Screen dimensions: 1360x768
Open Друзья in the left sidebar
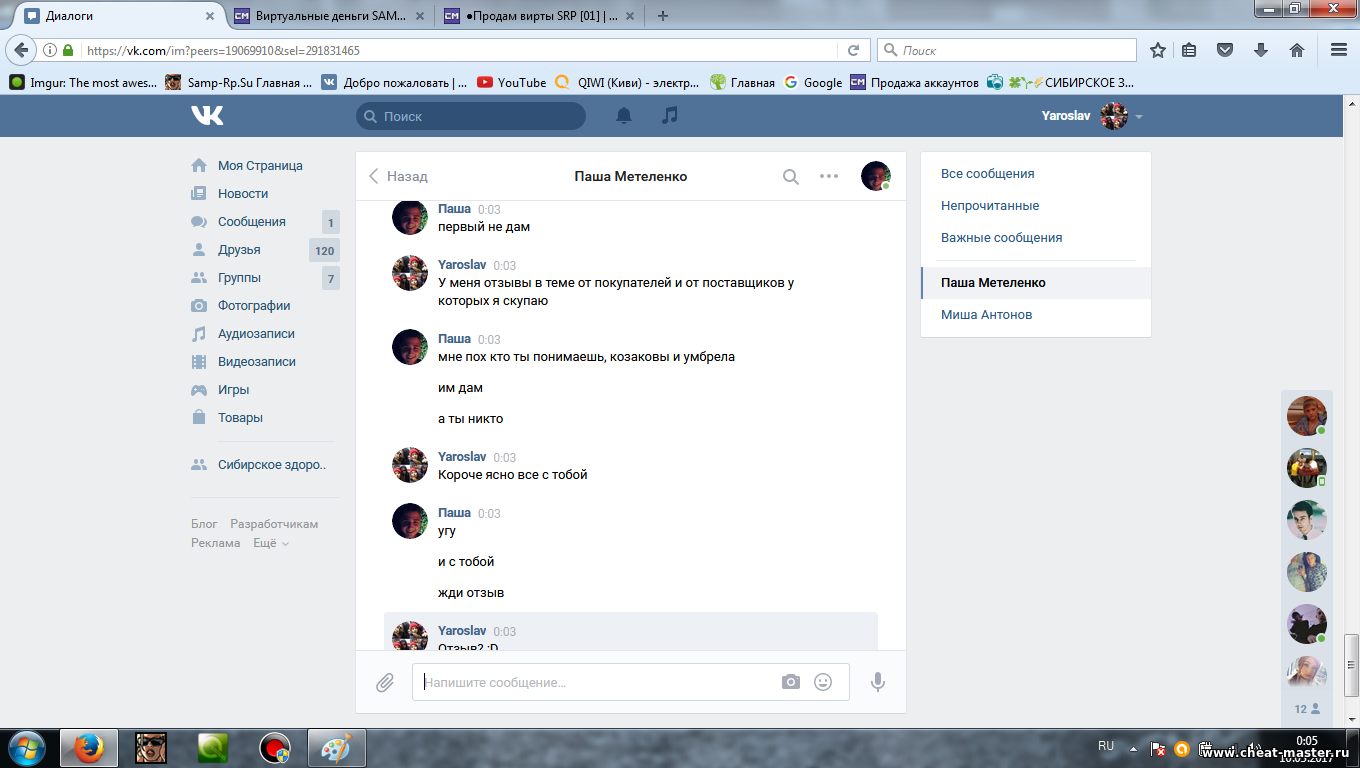[239, 250]
